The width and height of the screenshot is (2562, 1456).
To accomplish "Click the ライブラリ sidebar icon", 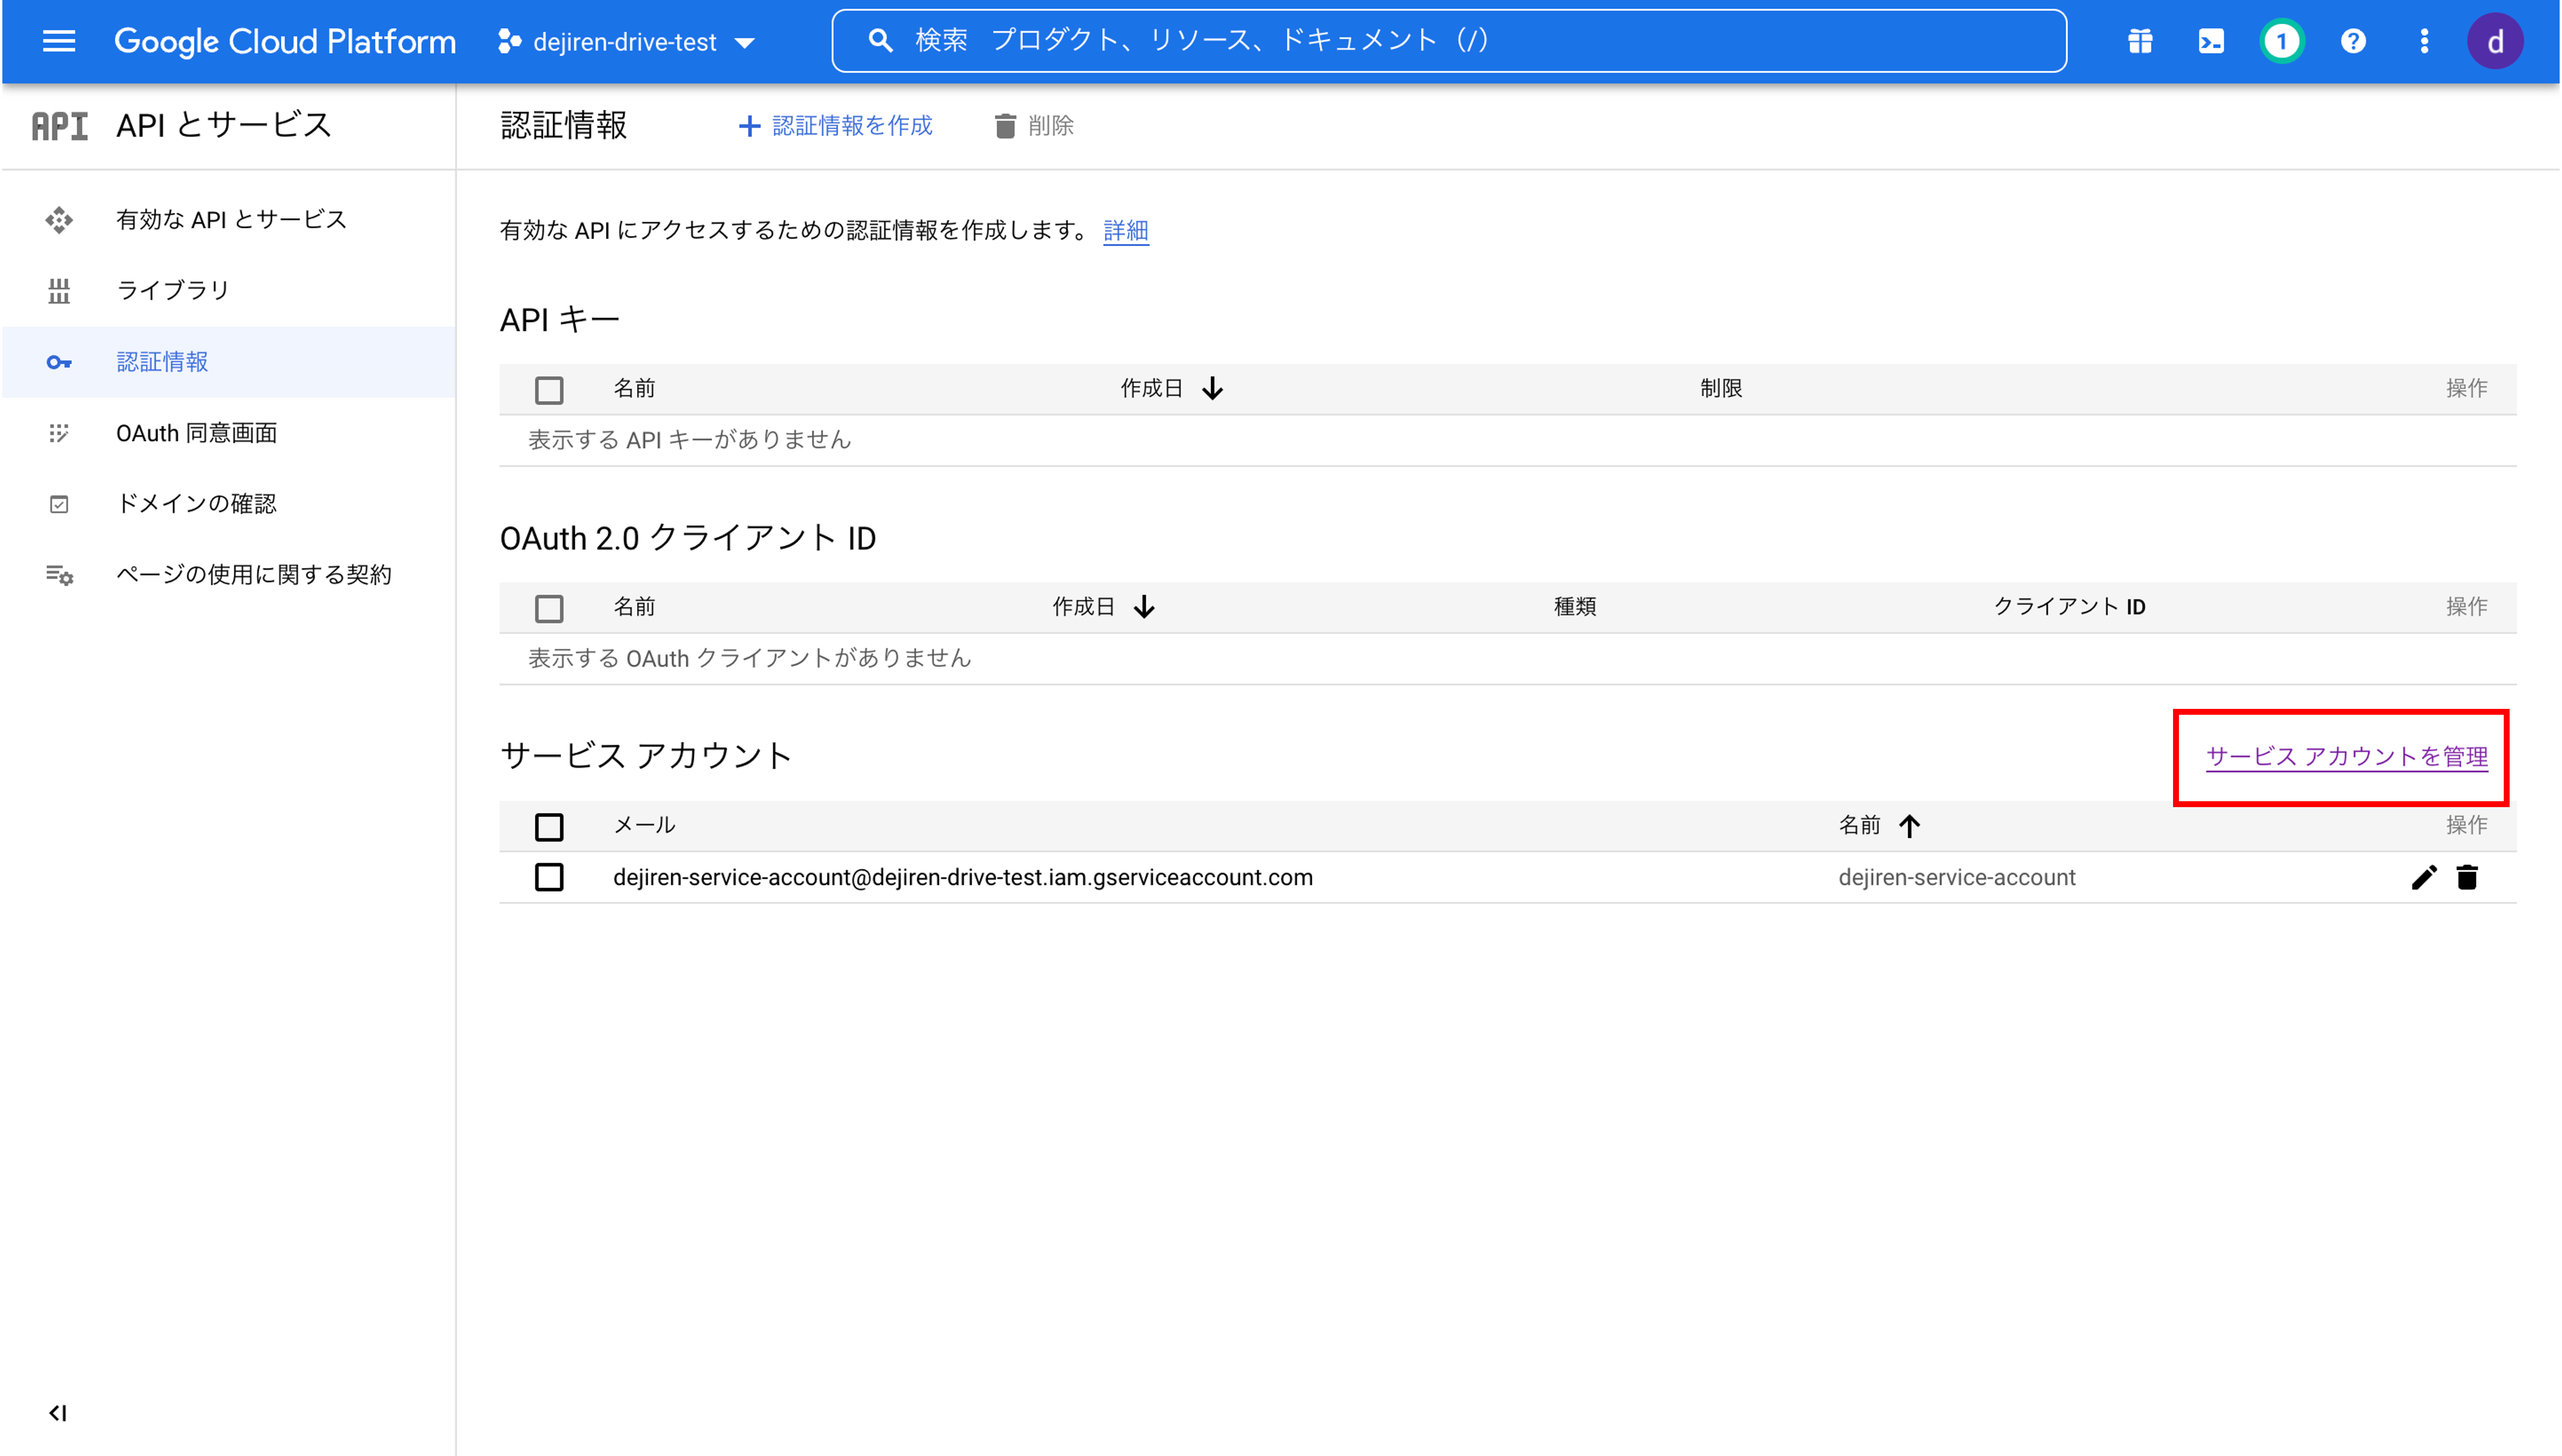I will point(59,290).
